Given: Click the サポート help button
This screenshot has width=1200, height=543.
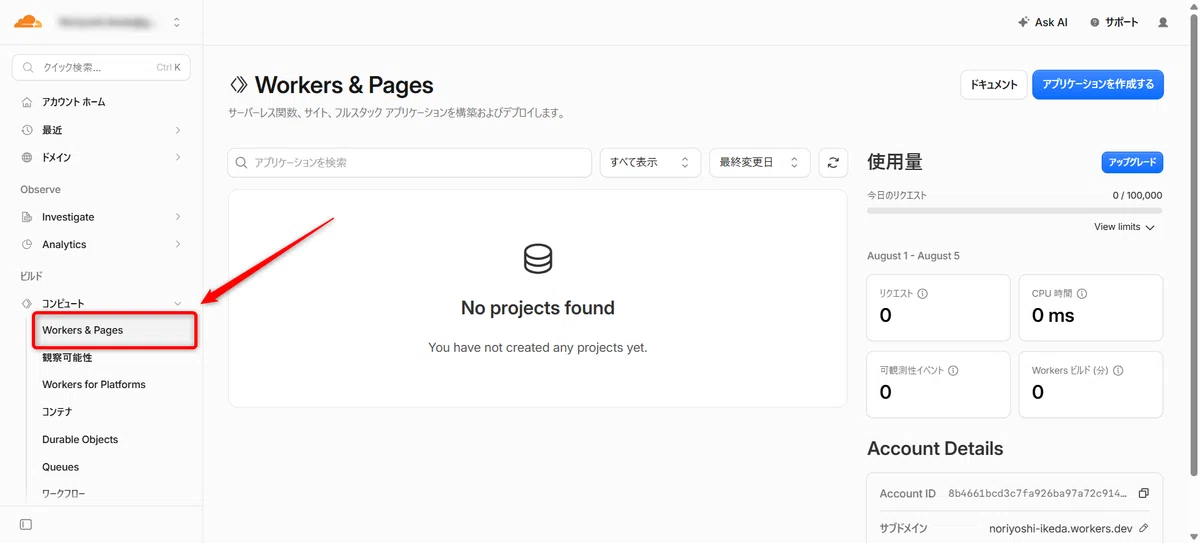Looking at the screenshot, I should pyautogui.click(x=1114, y=22).
